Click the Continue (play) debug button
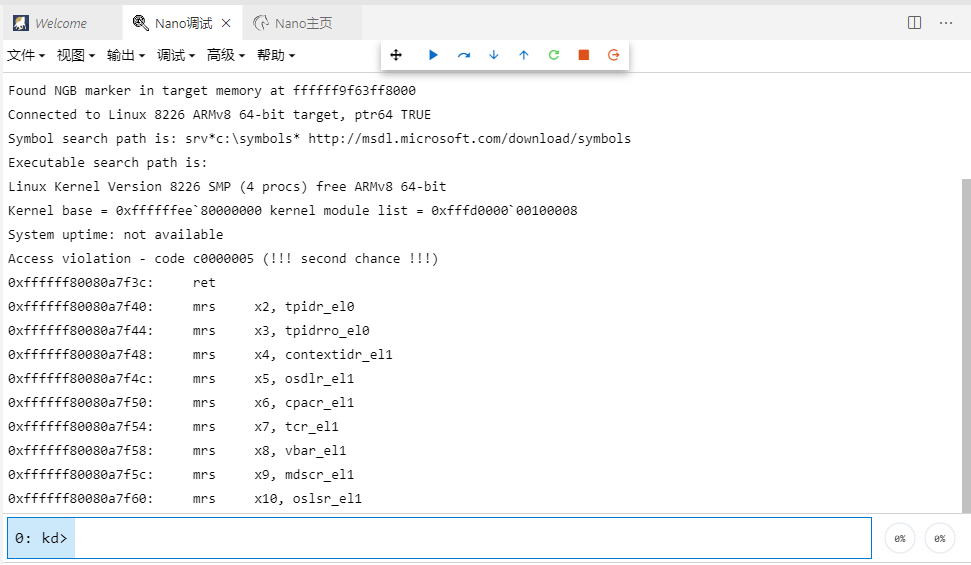Screen dimensions: 971x565 [433, 55]
